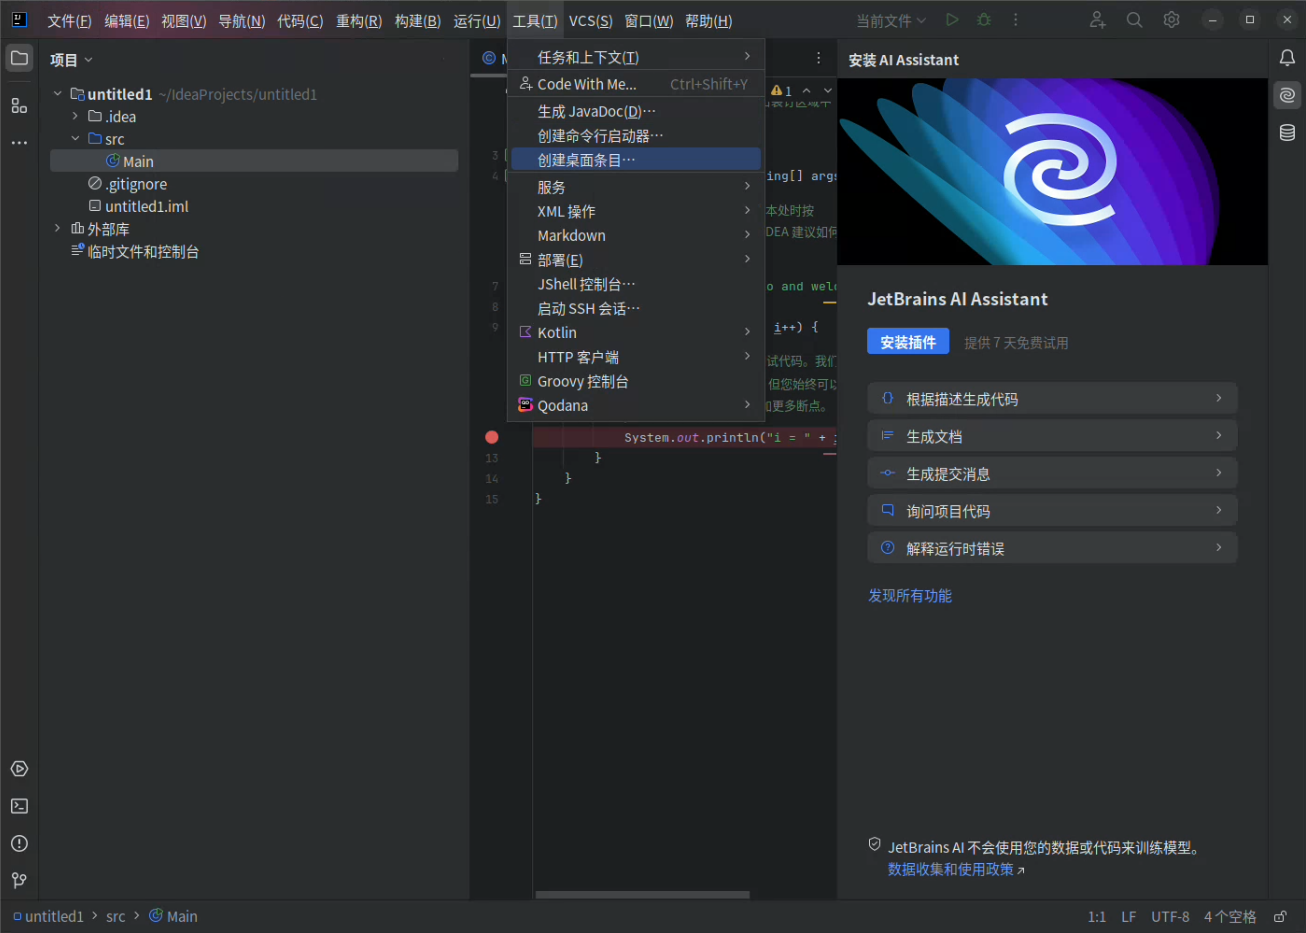Image resolution: width=1306 pixels, height=933 pixels.
Task: Toggle the AI Assistant sidebar icon
Action: click(x=1287, y=96)
